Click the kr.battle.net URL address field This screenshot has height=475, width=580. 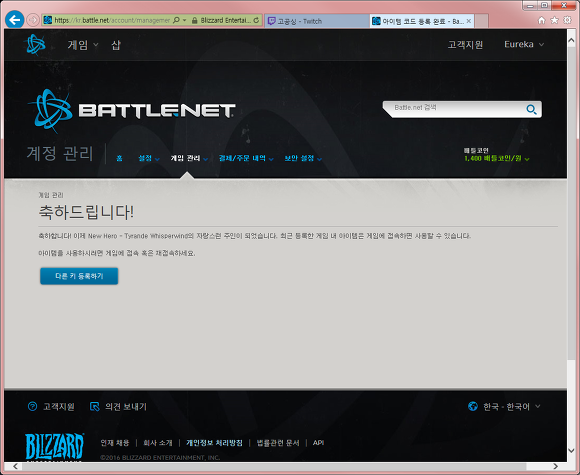tap(112, 20)
